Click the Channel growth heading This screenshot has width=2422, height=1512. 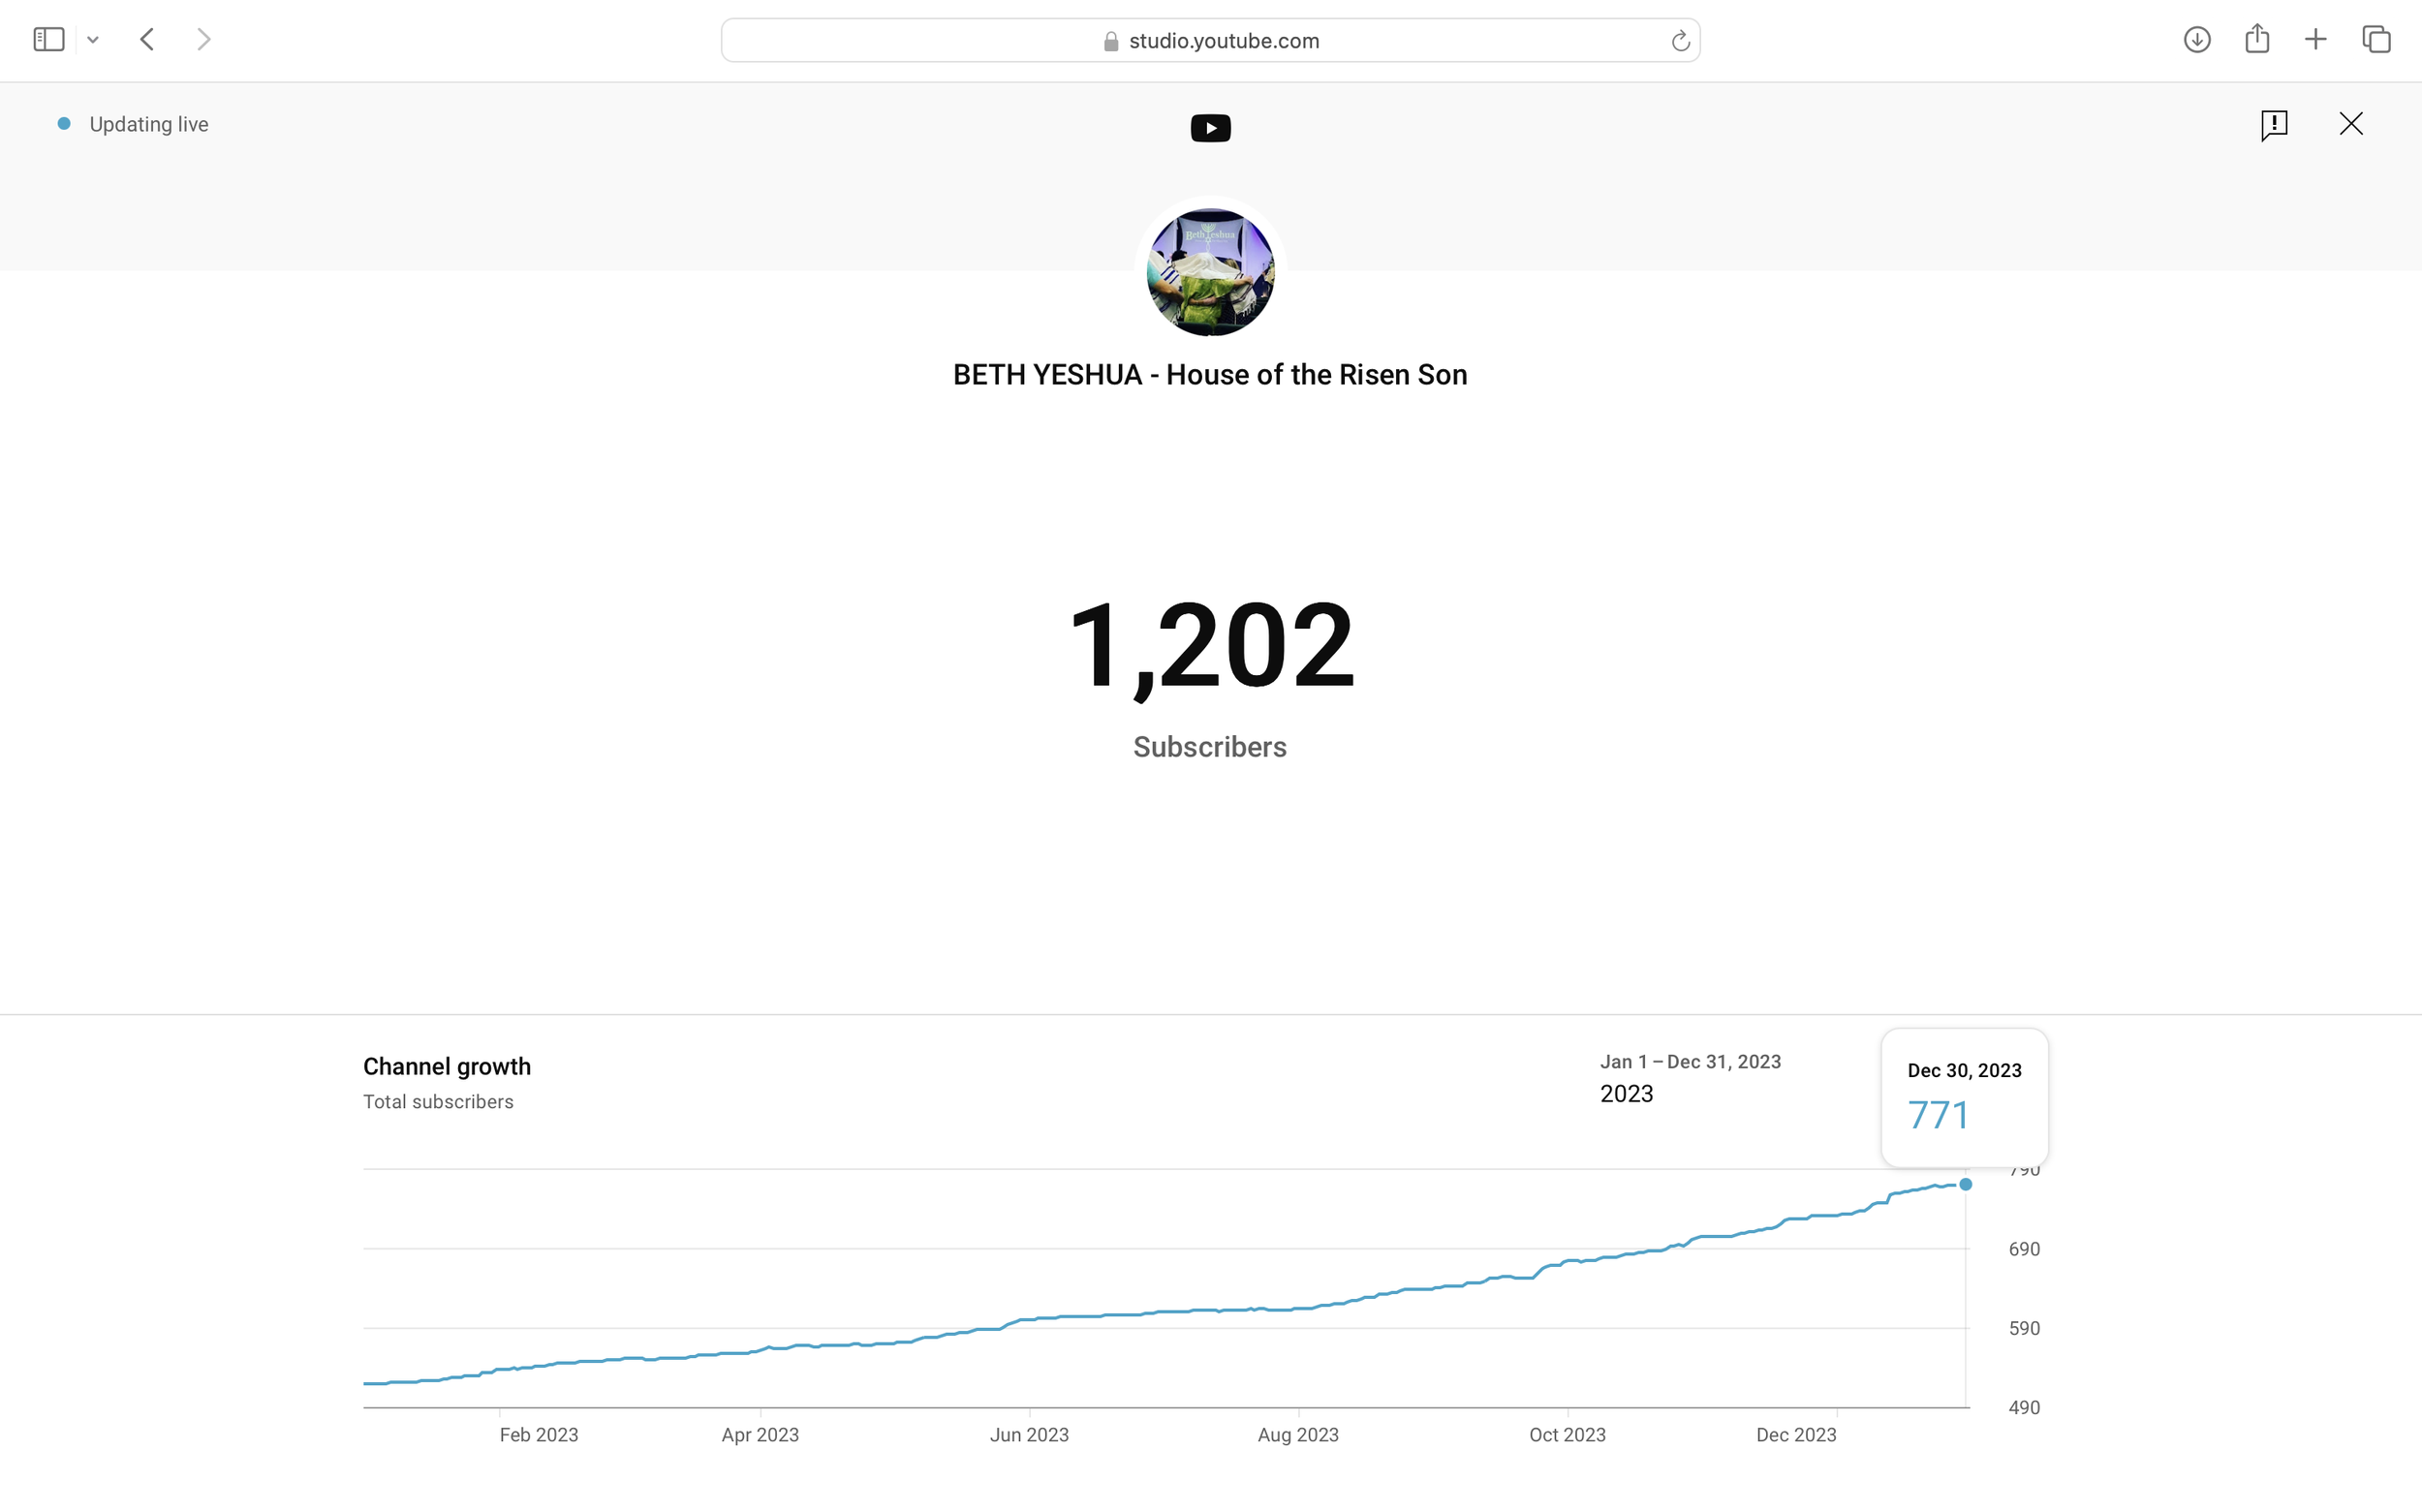[x=447, y=1067]
